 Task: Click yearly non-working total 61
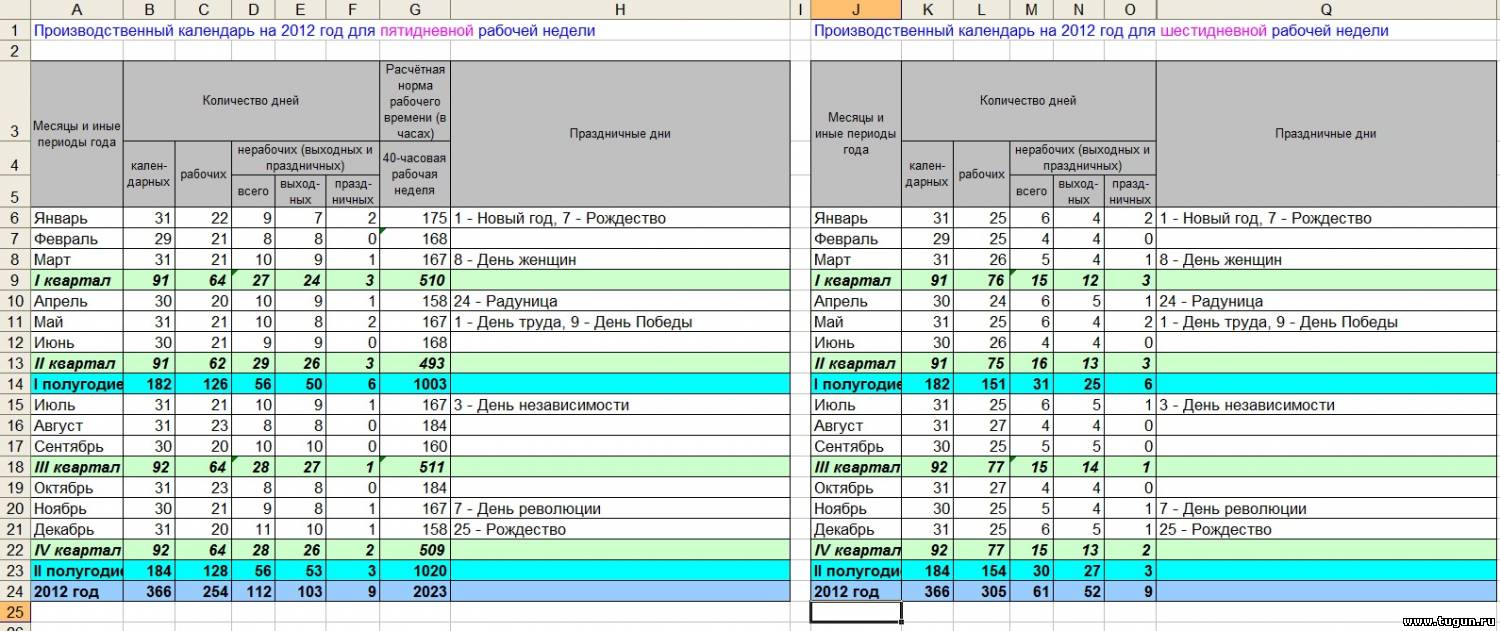point(1029,591)
